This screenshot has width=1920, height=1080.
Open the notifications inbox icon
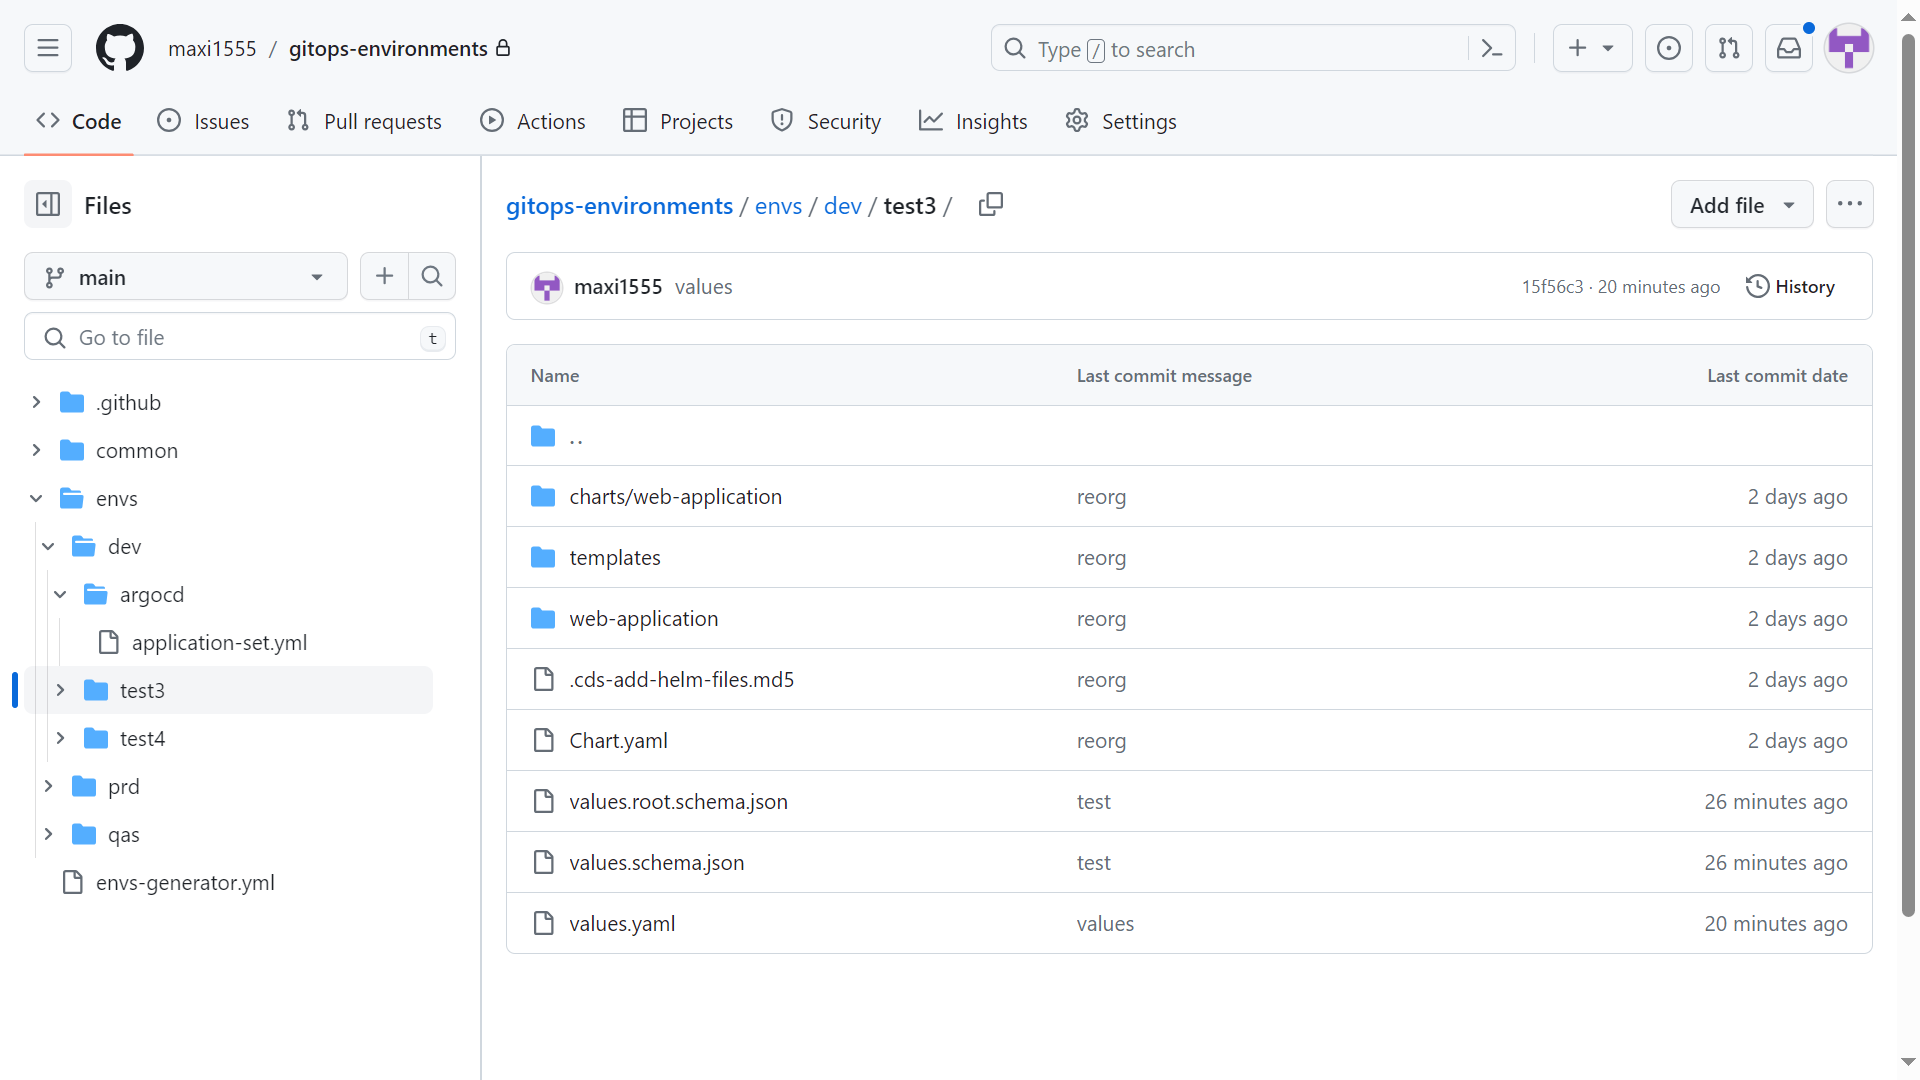coord(1789,48)
